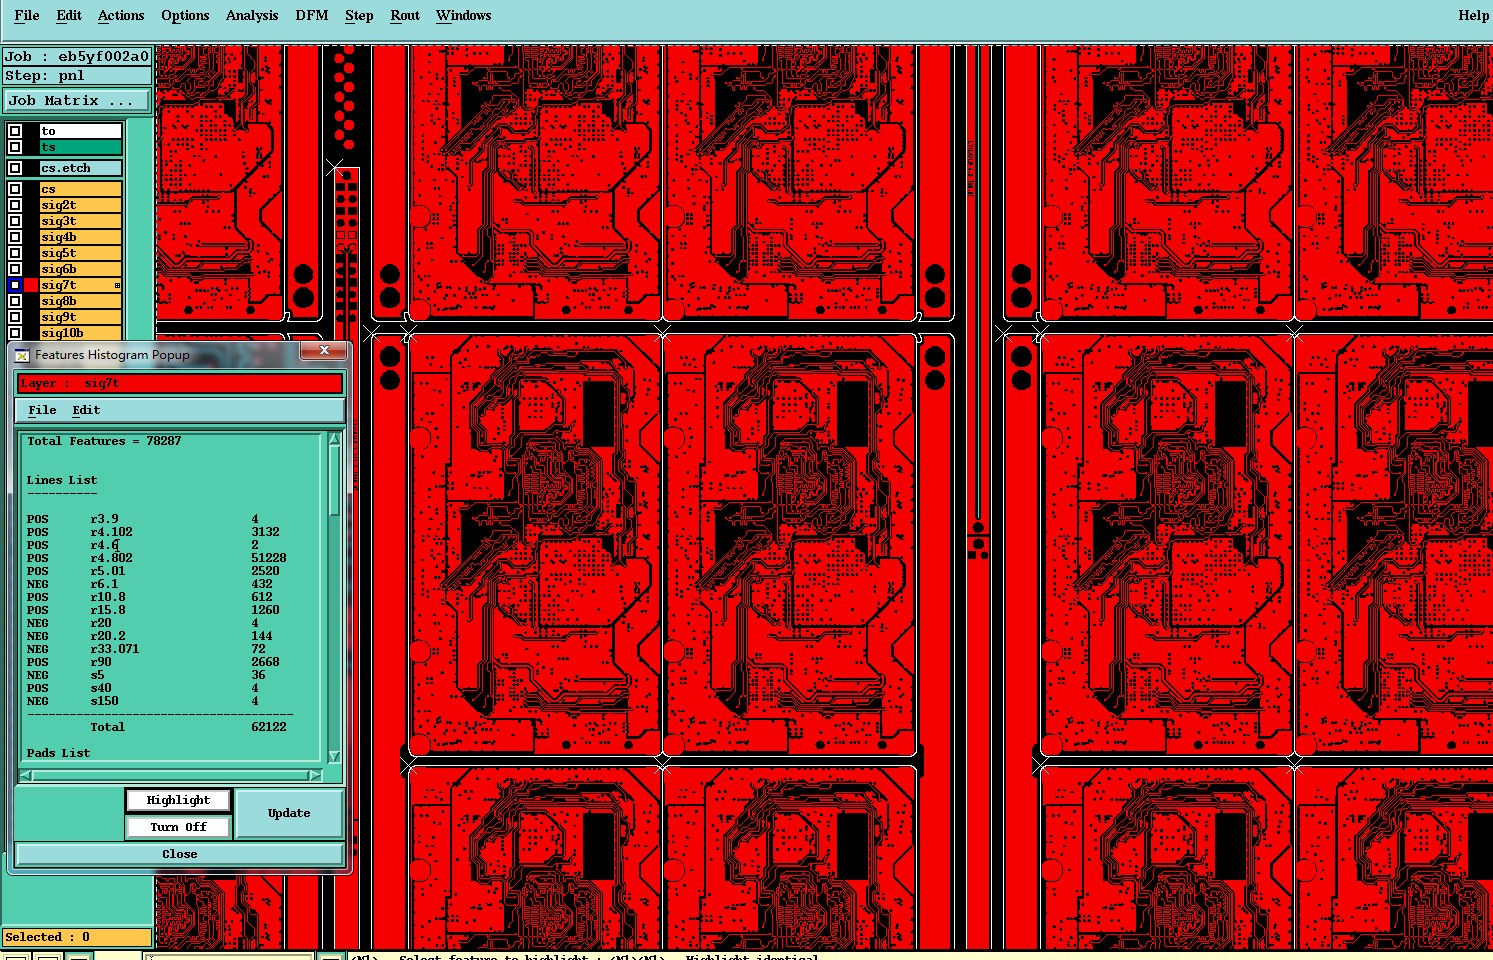Open the Edit menu in main menu bar
This screenshot has height=960, width=1493.
[69, 15]
